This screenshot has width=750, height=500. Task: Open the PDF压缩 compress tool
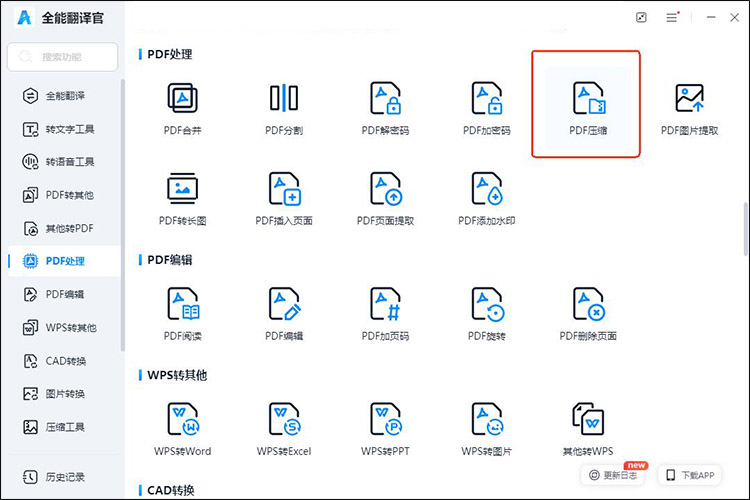tap(588, 109)
